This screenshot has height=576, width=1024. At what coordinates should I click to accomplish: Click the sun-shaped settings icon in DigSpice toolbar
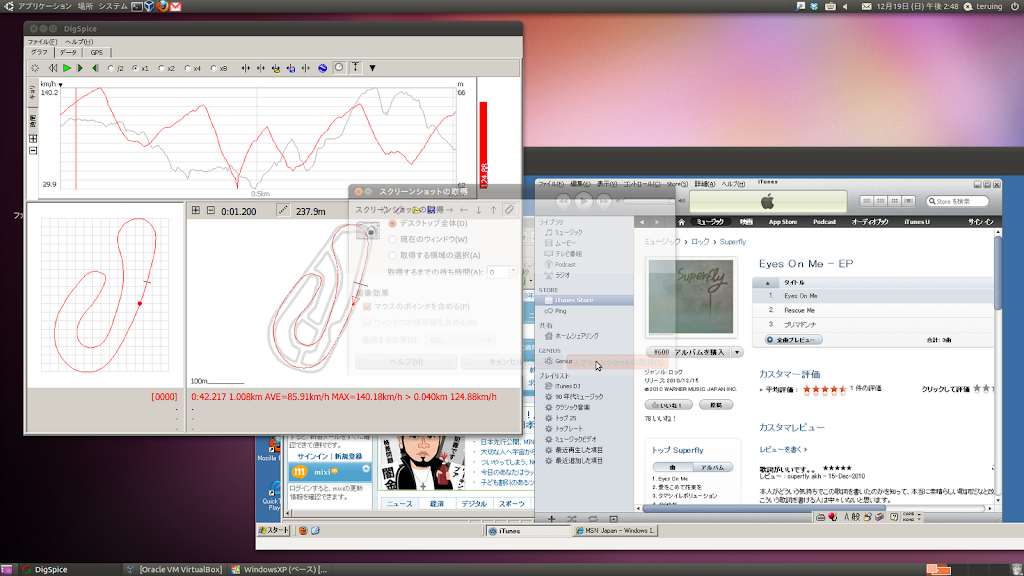pos(35,68)
